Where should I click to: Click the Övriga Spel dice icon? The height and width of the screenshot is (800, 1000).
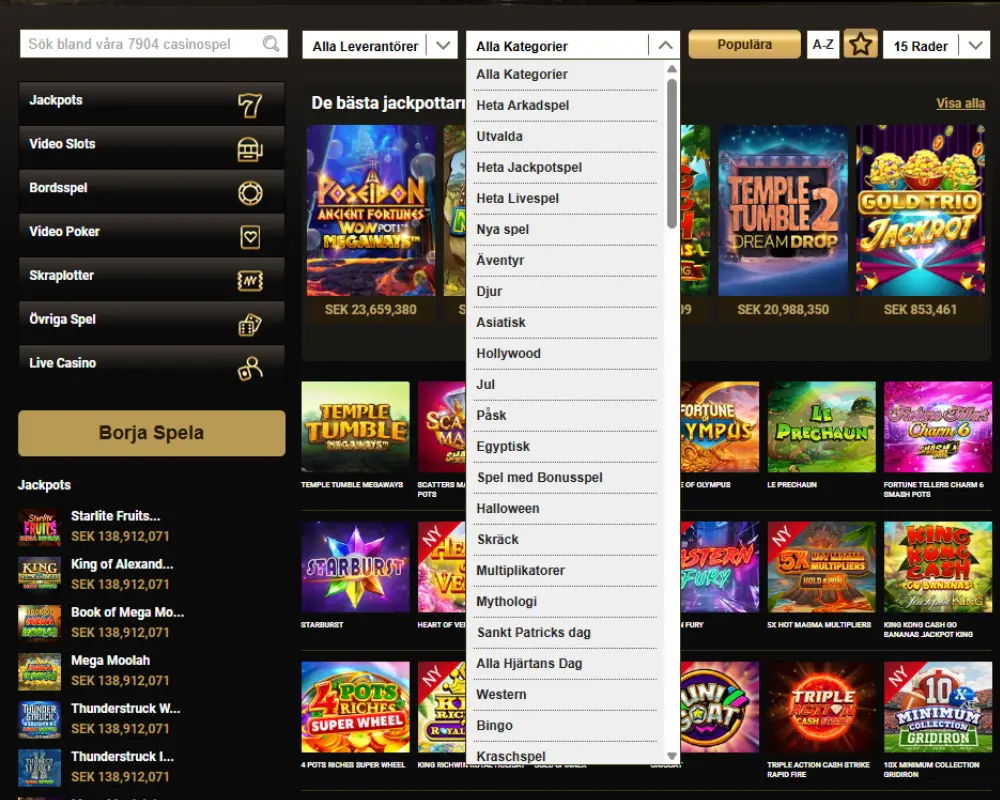[250, 325]
